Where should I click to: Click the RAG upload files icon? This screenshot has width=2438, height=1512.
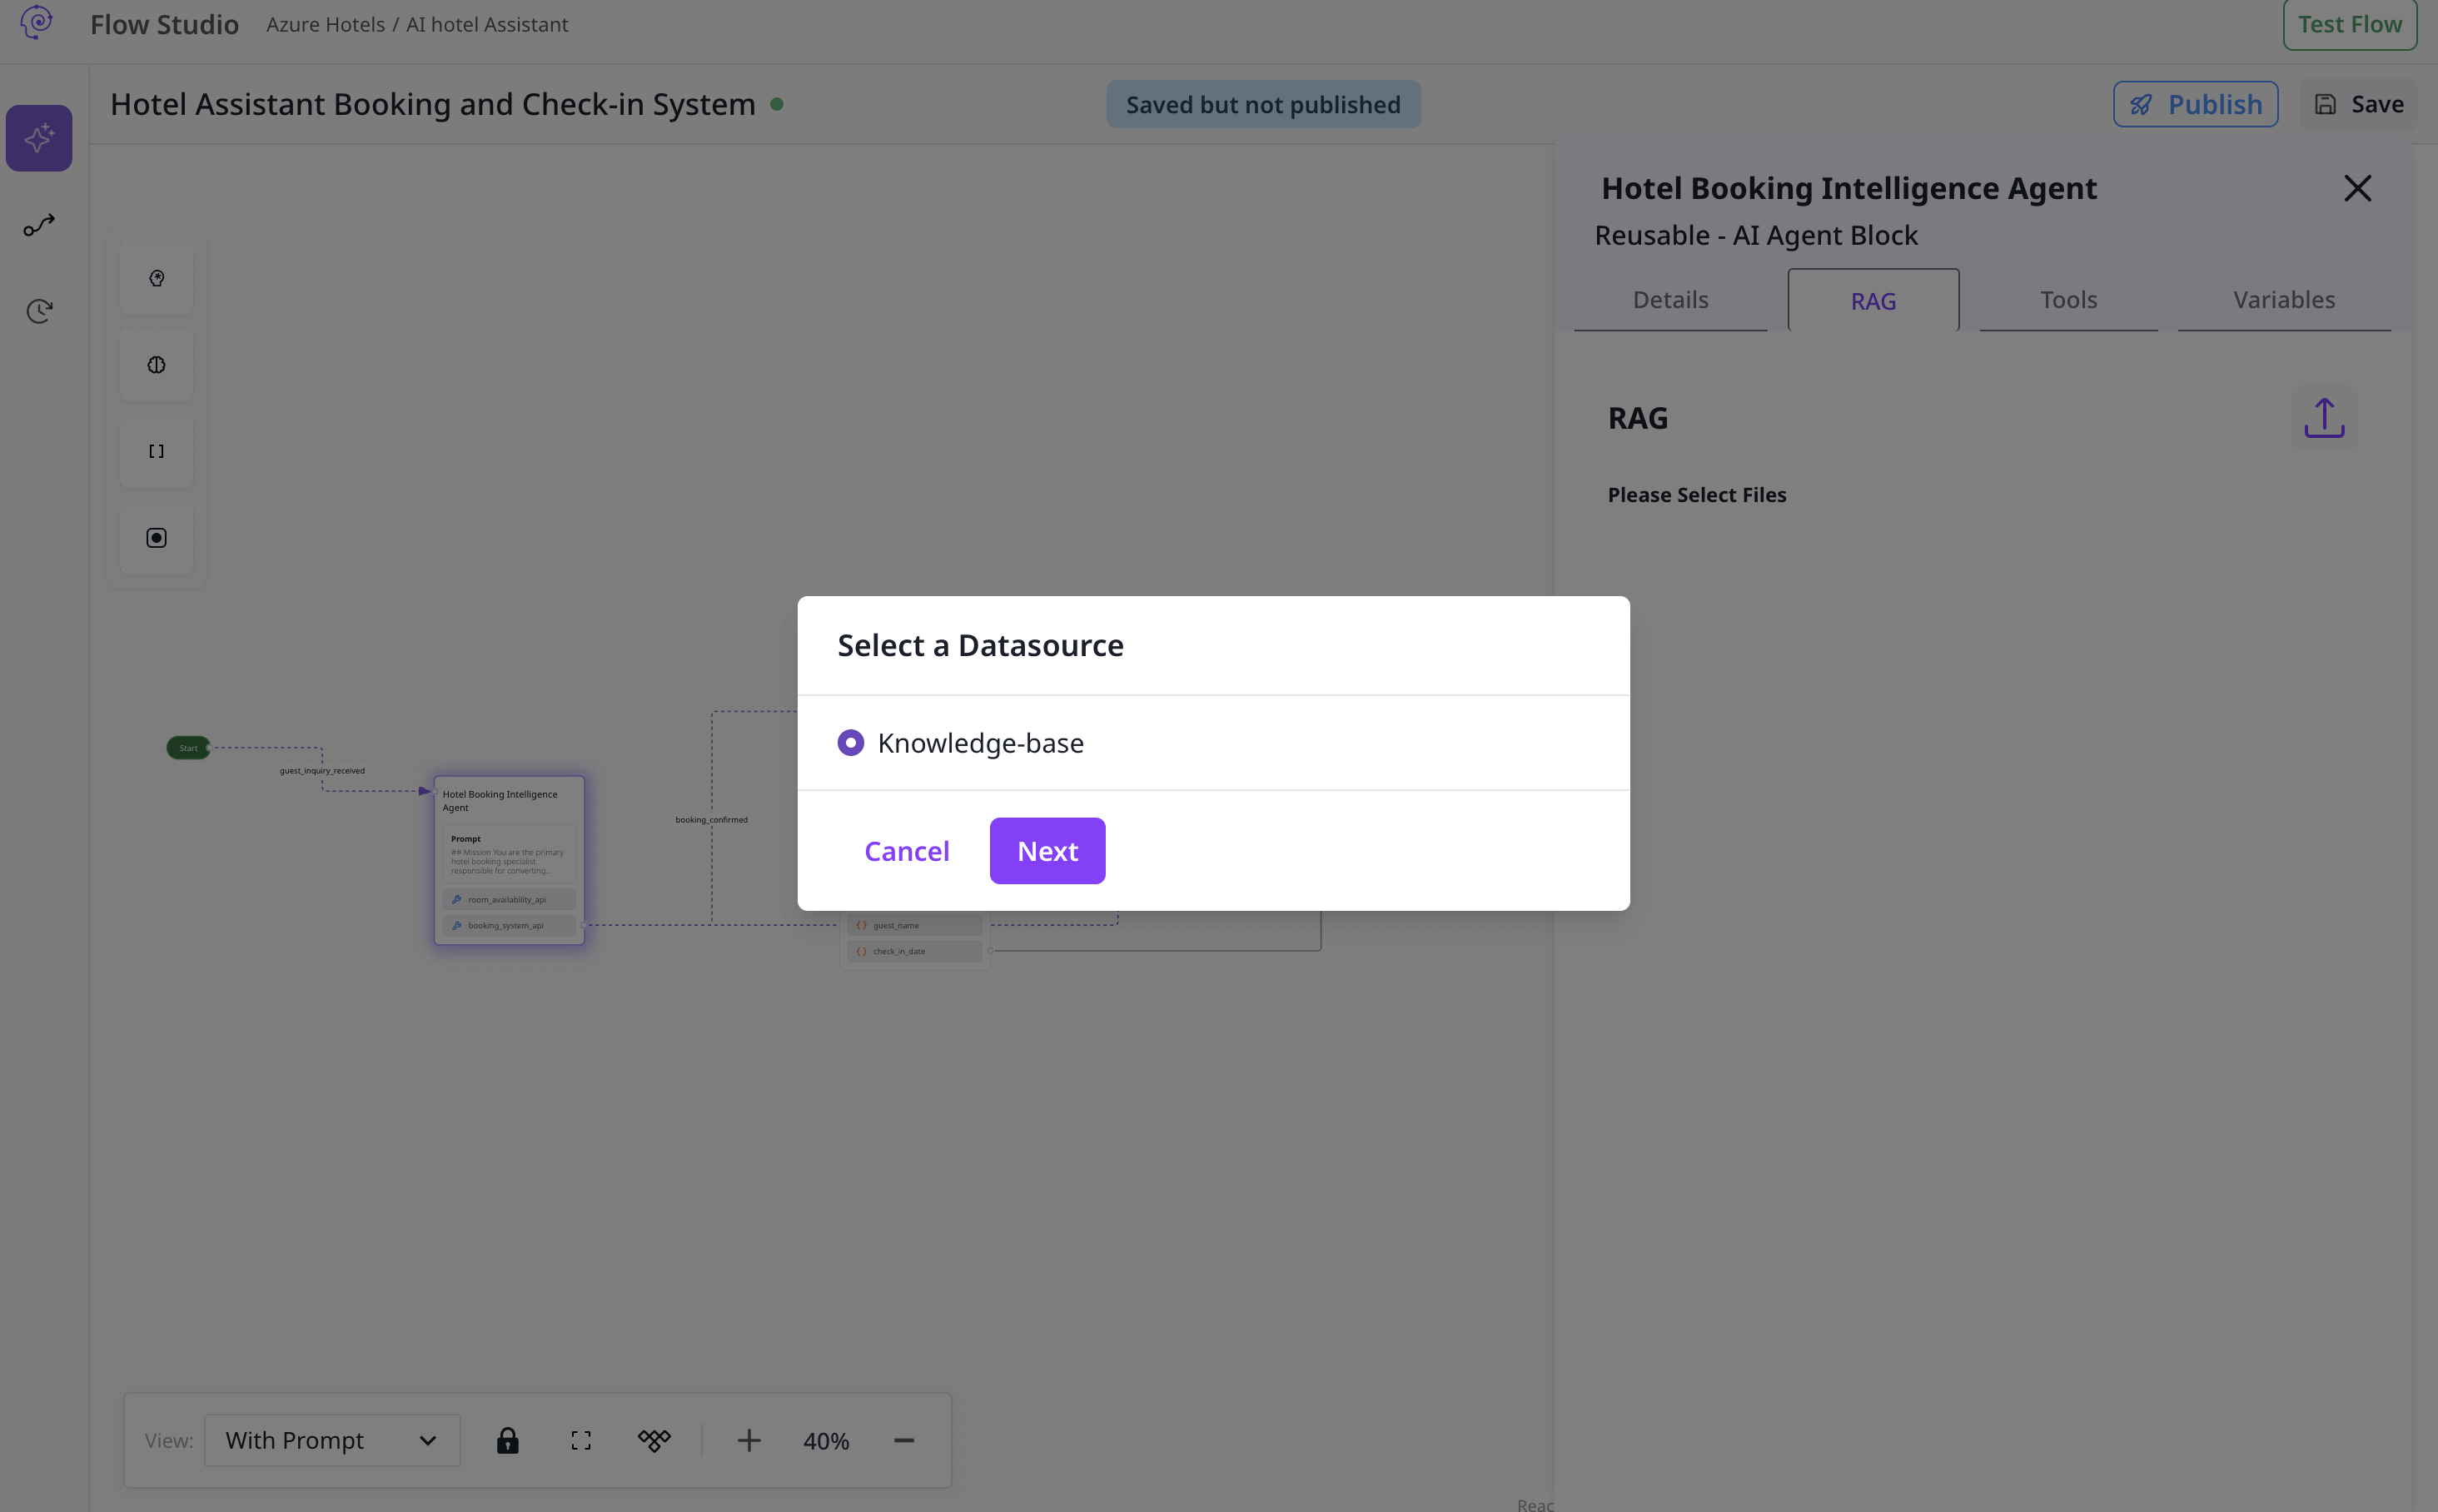[2323, 418]
